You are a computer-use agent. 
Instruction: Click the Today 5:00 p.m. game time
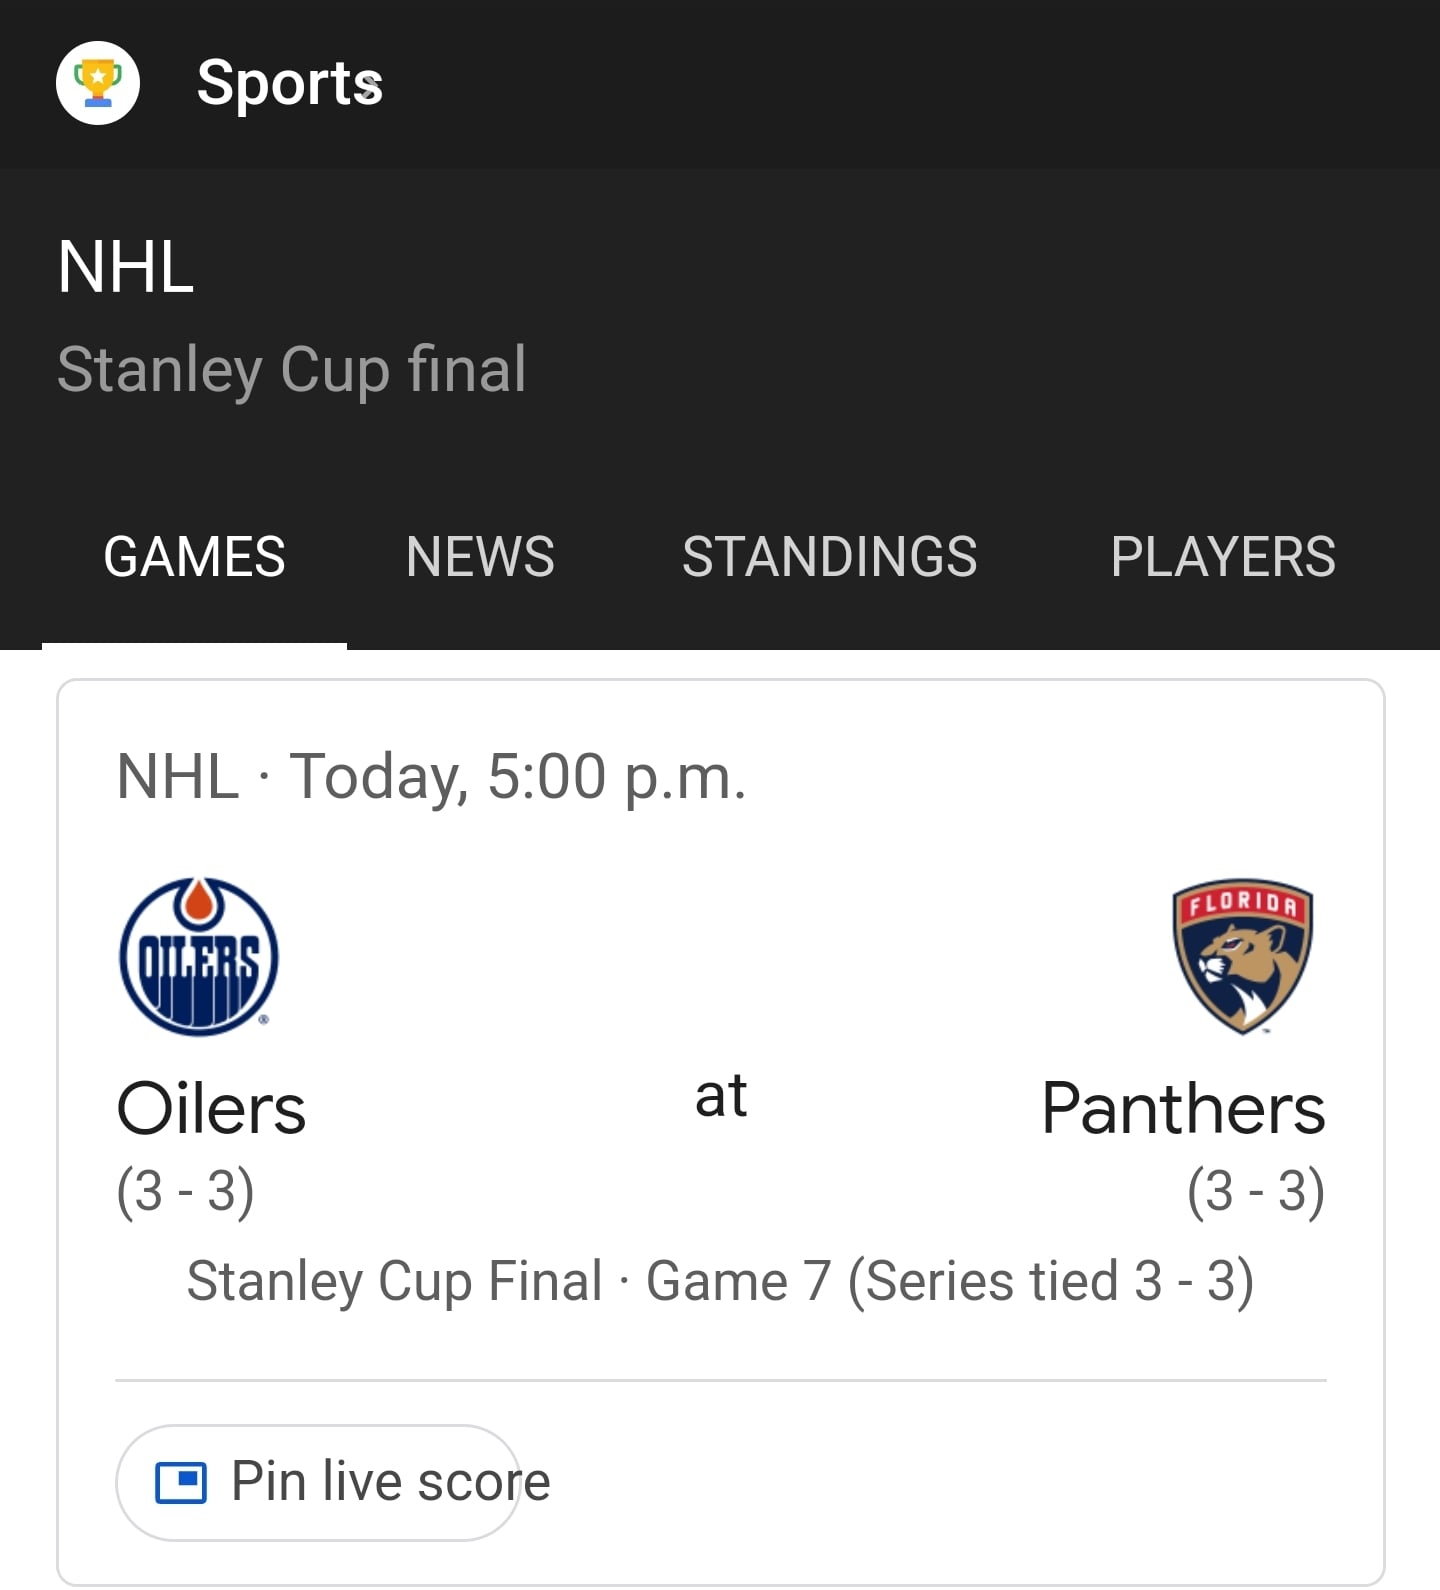point(517,777)
